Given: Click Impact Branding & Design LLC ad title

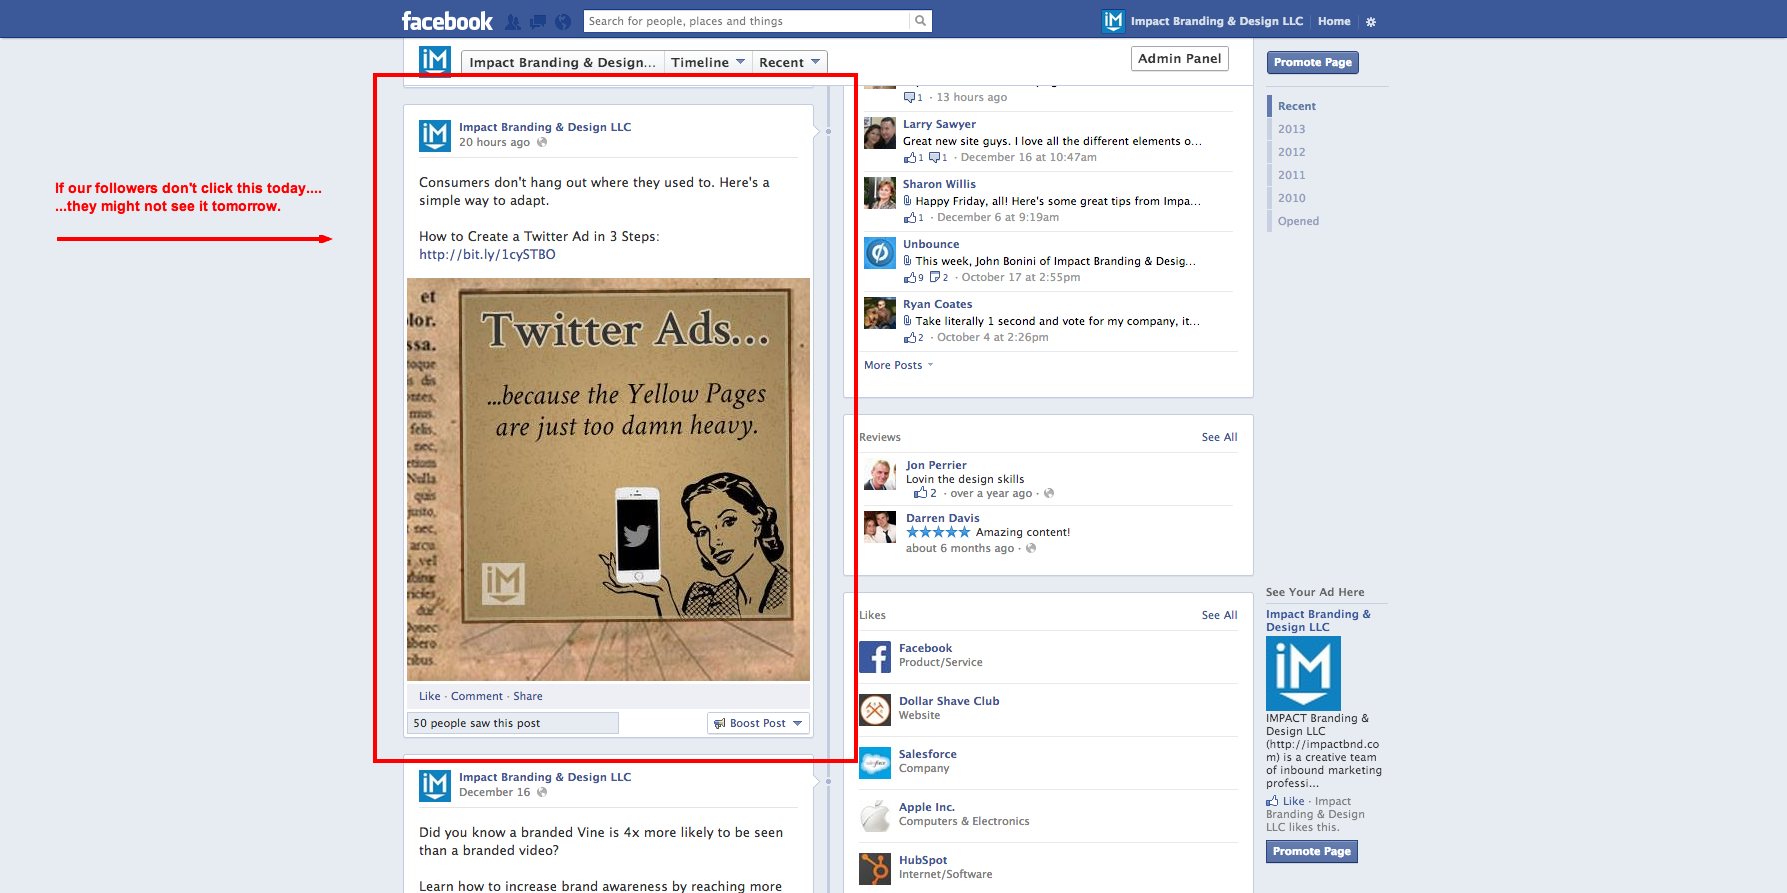Looking at the screenshot, I should (x=1318, y=621).
